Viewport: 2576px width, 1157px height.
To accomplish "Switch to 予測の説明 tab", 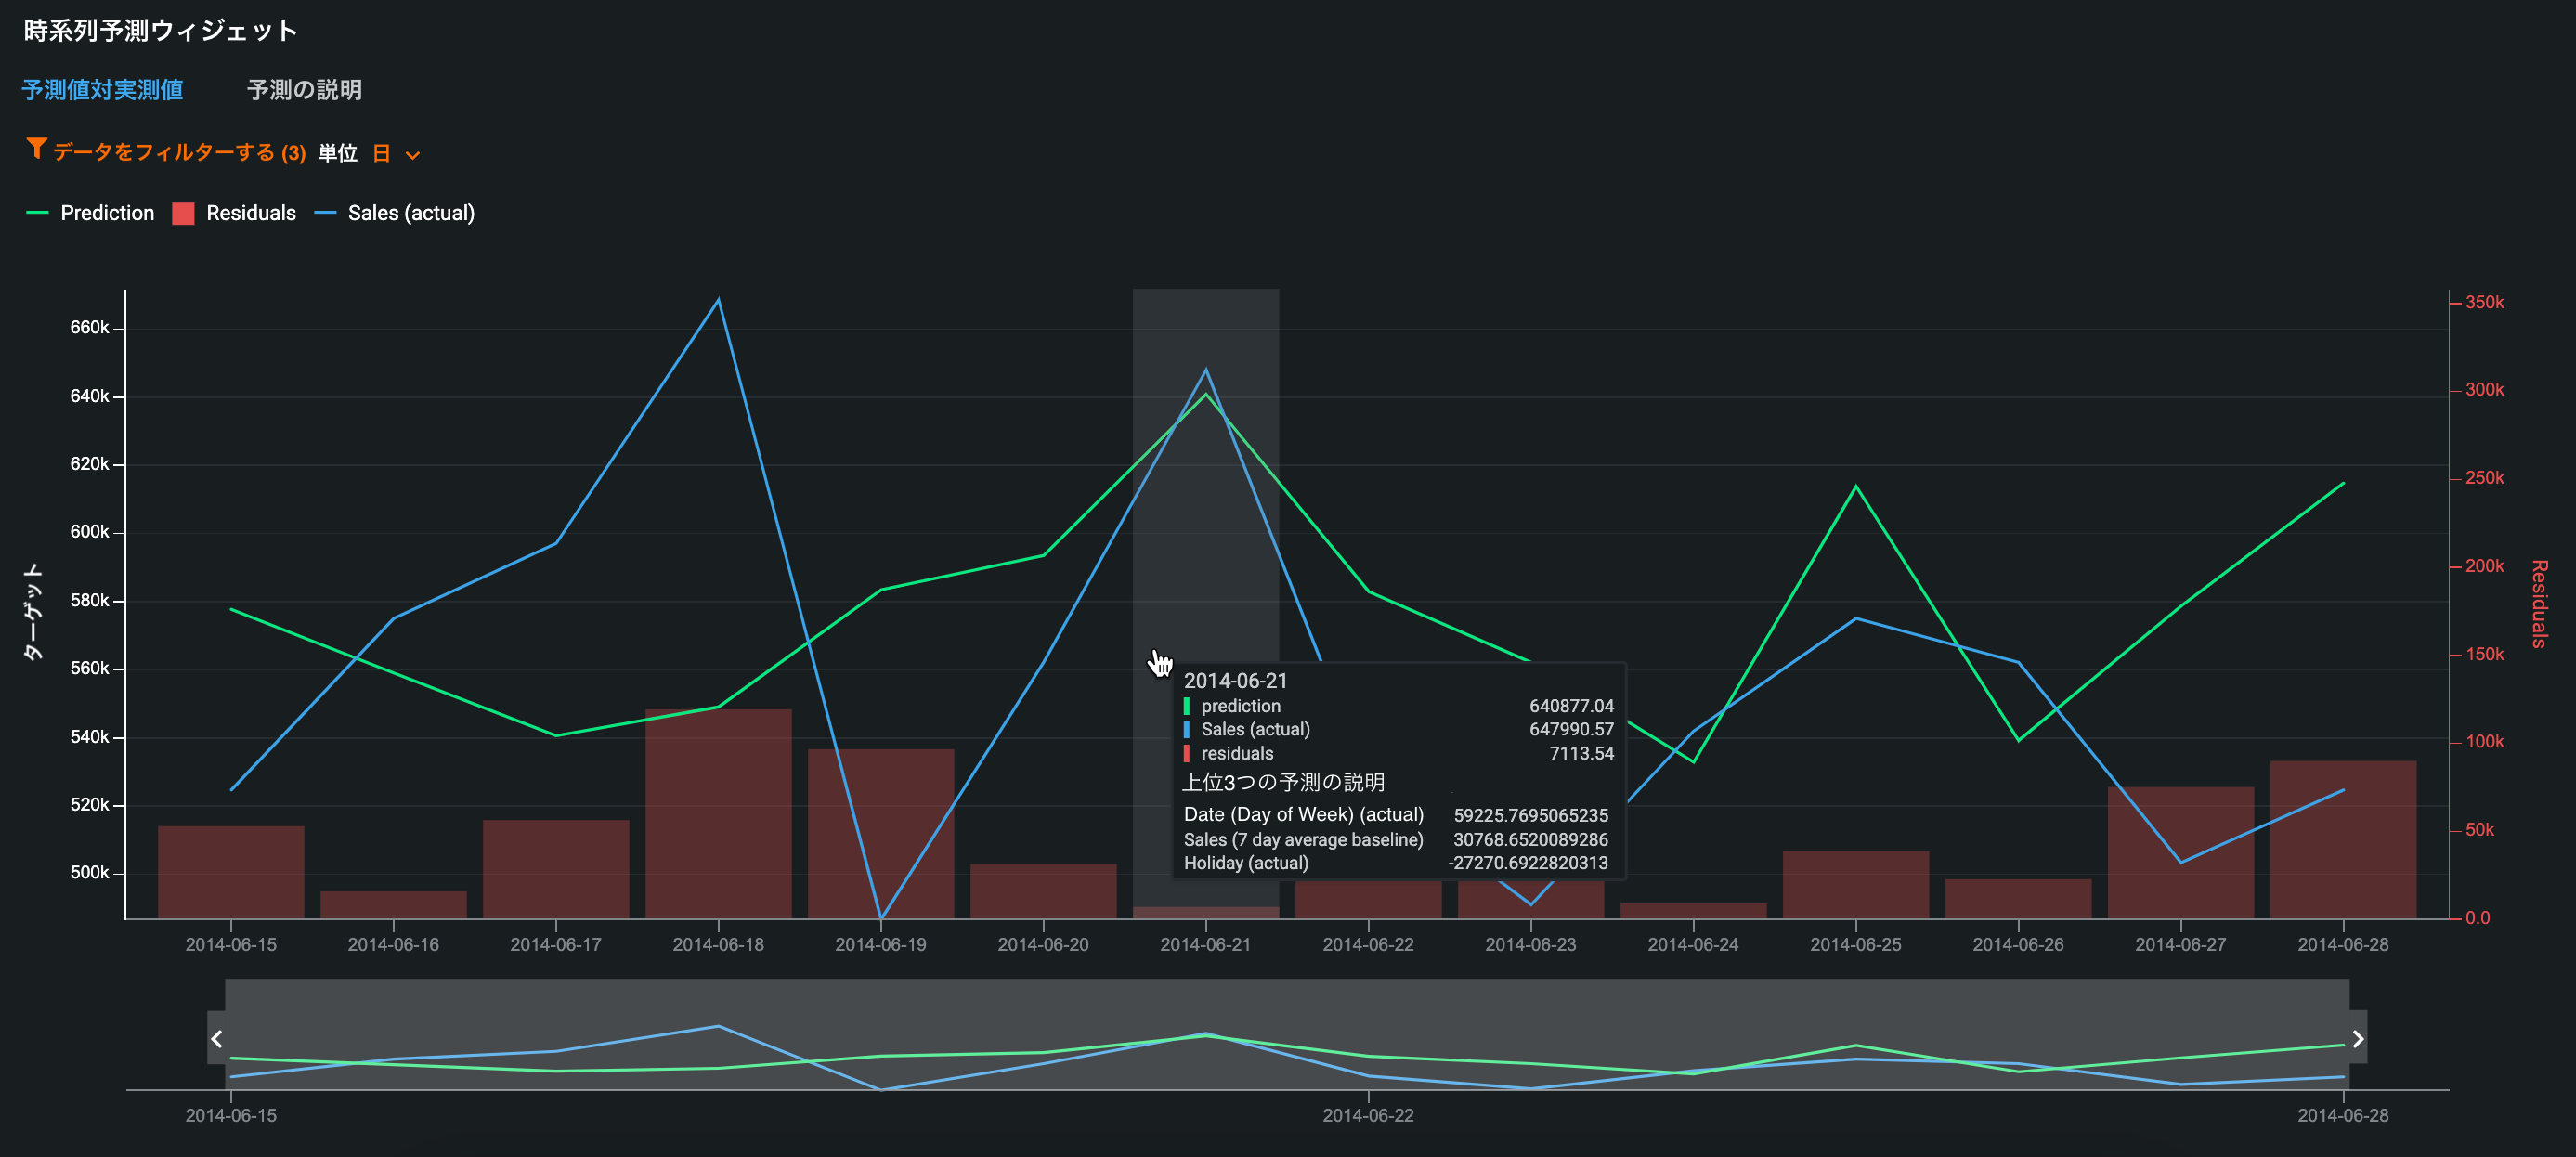I will 304,90.
